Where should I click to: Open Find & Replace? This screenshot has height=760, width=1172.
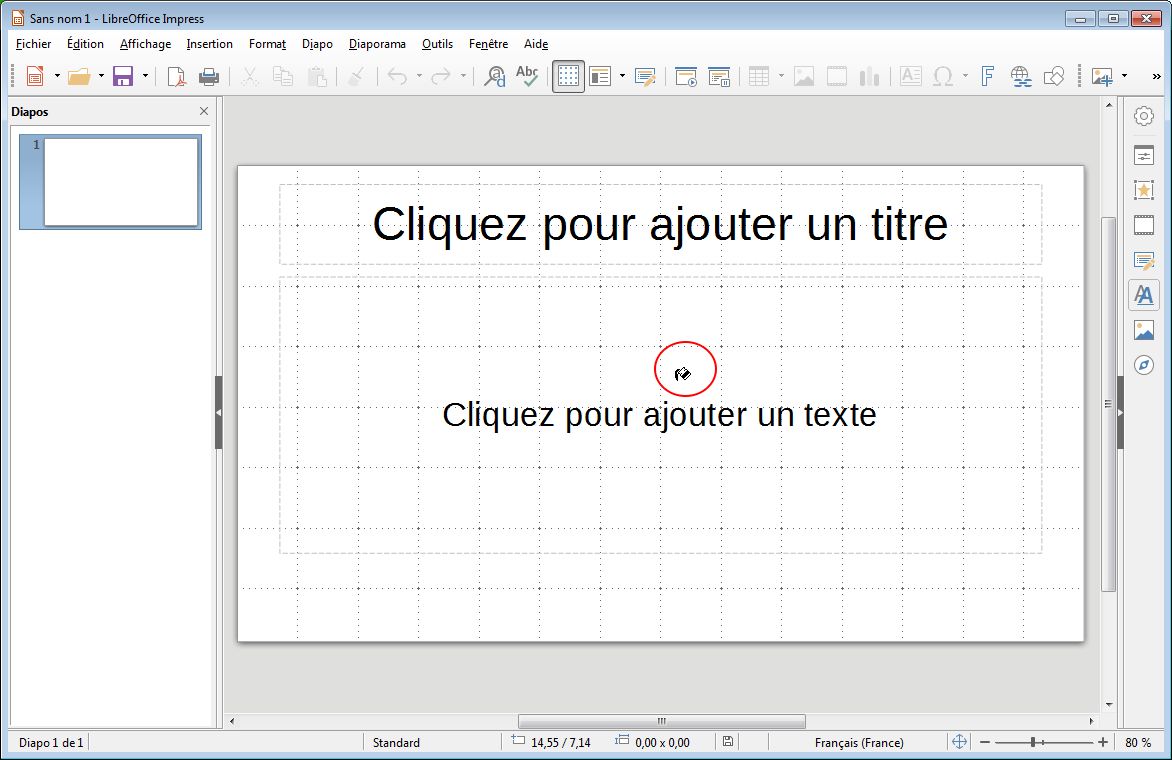click(x=494, y=76)
